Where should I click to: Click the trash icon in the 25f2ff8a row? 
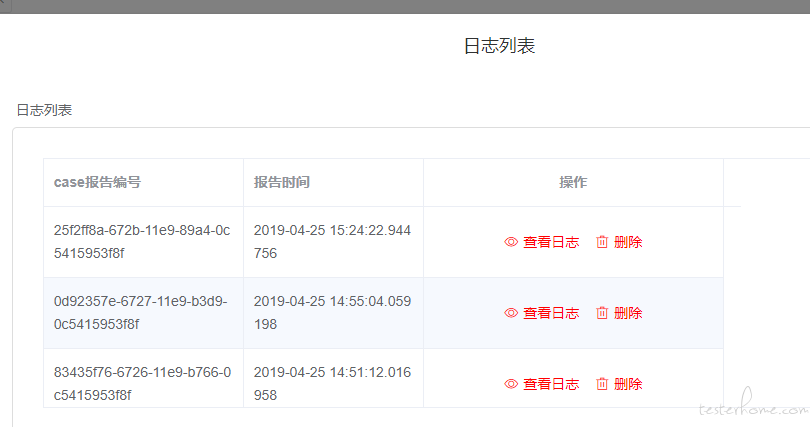602,242
